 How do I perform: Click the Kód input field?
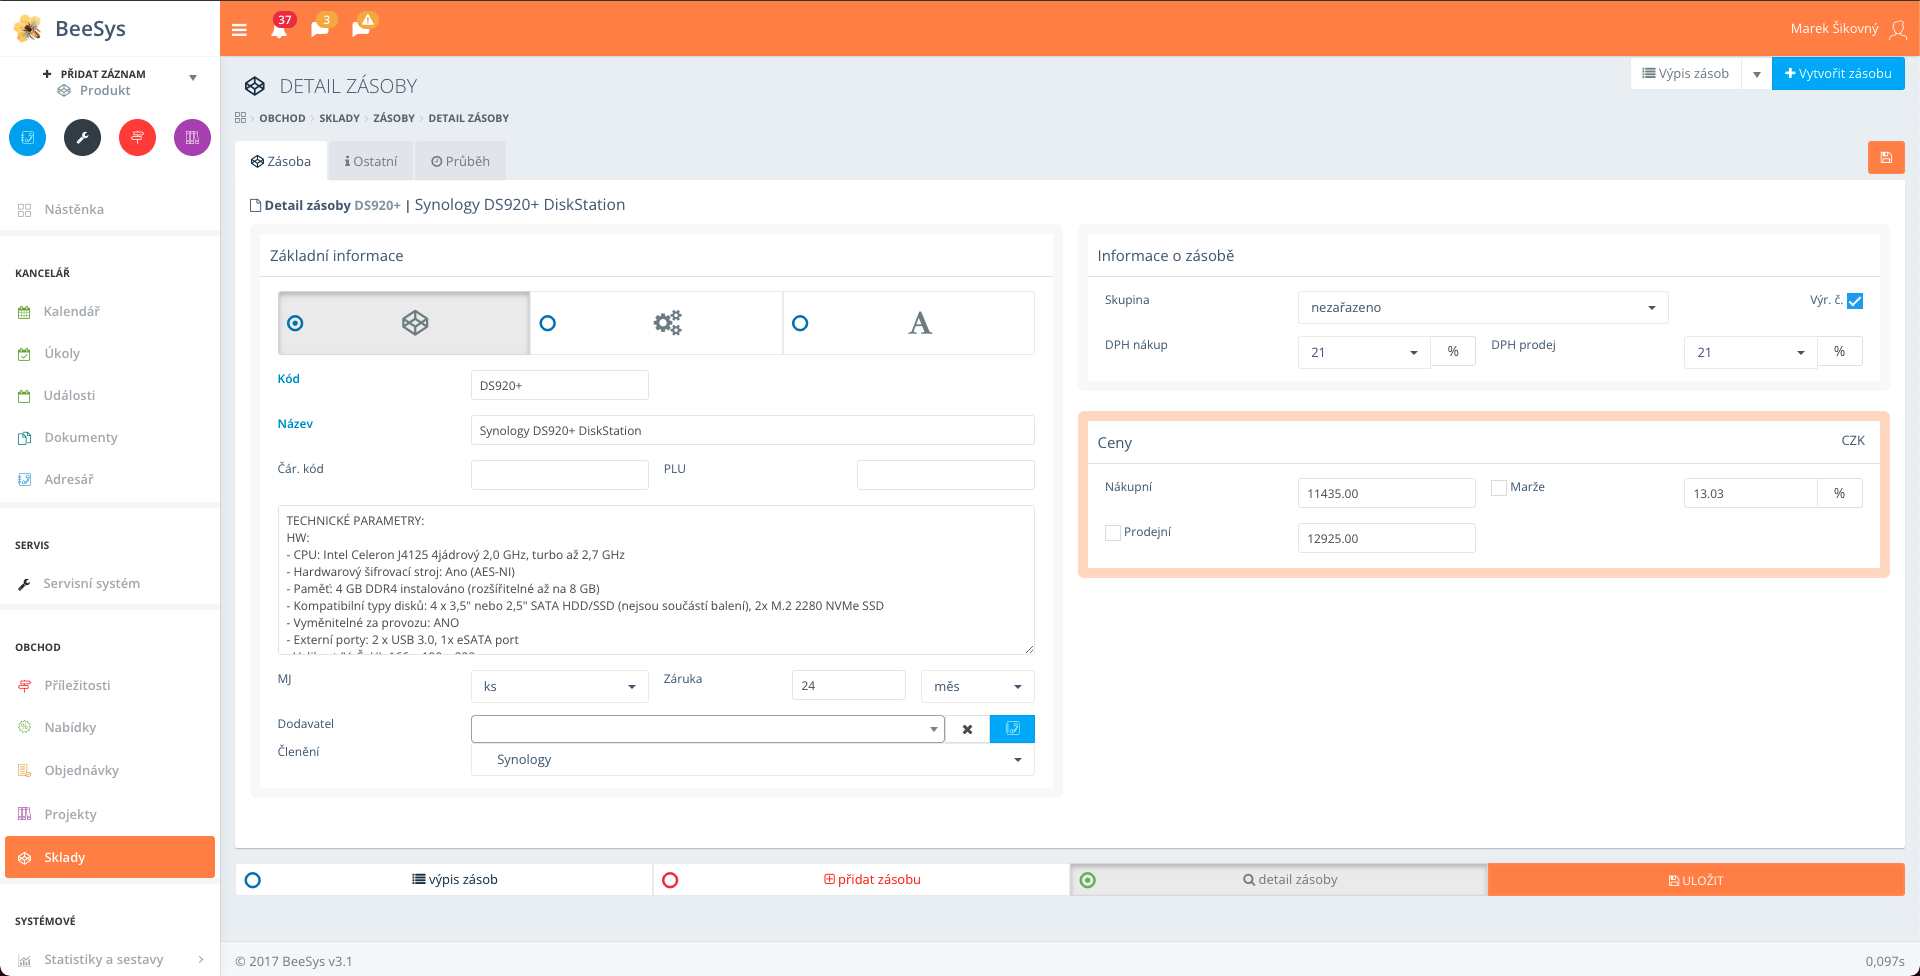coord(559,385)
